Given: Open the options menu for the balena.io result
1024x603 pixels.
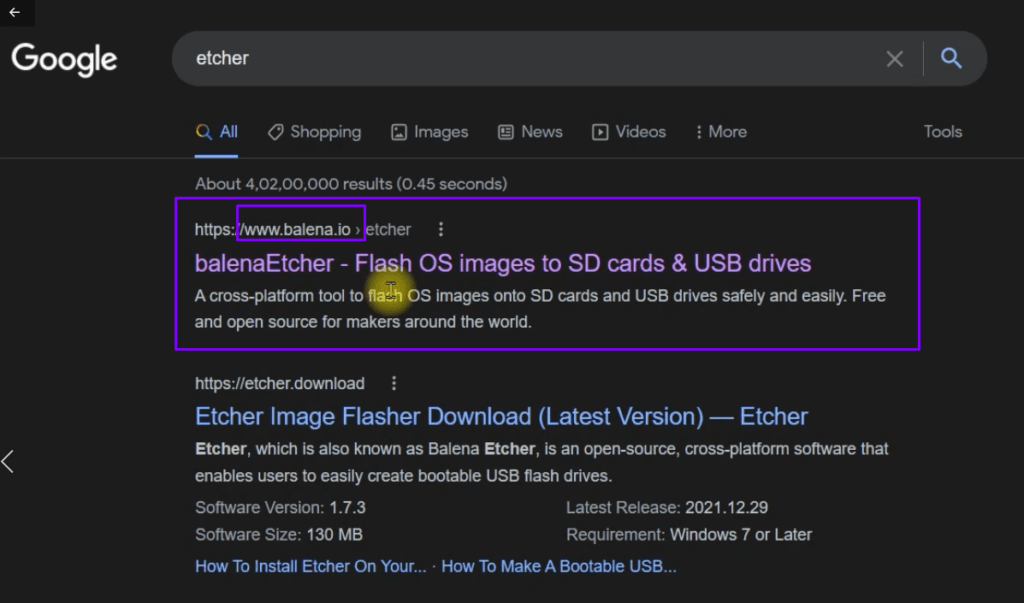Looking at the screenshot, I should [441, 229].
